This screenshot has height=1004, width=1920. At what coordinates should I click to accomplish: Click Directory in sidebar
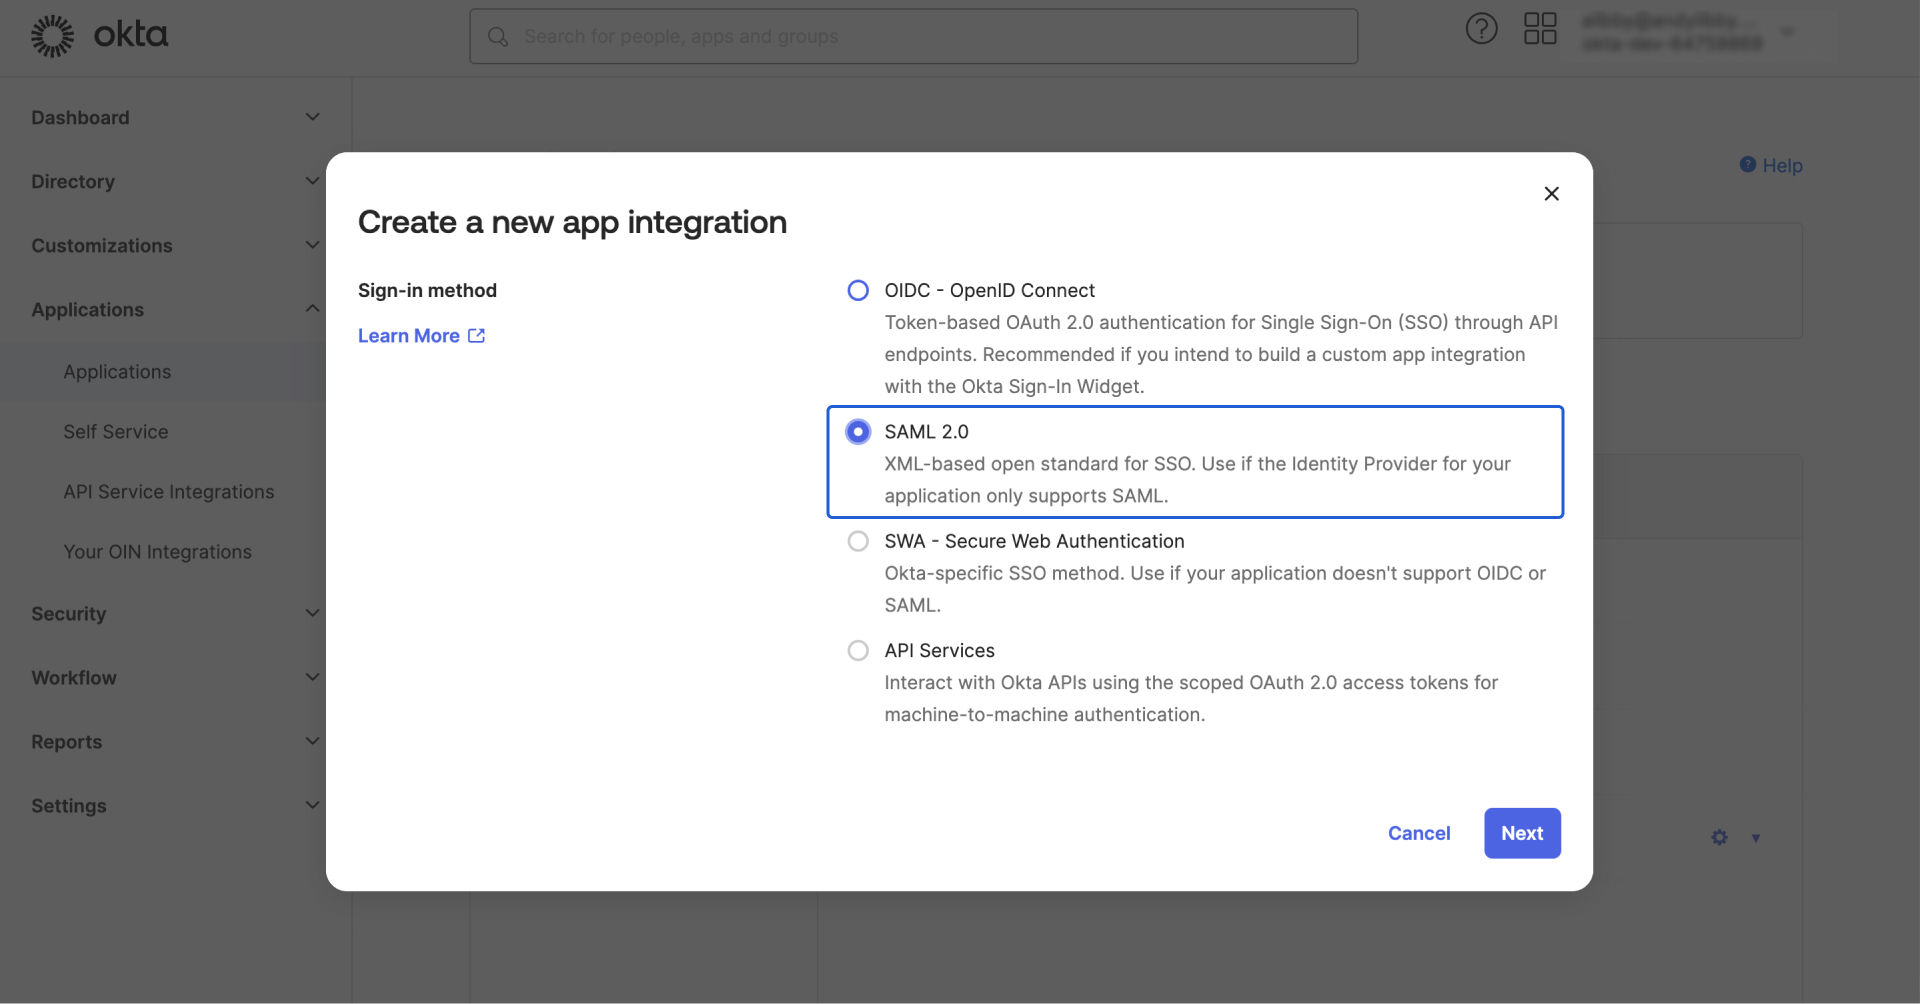pos(73,182)
